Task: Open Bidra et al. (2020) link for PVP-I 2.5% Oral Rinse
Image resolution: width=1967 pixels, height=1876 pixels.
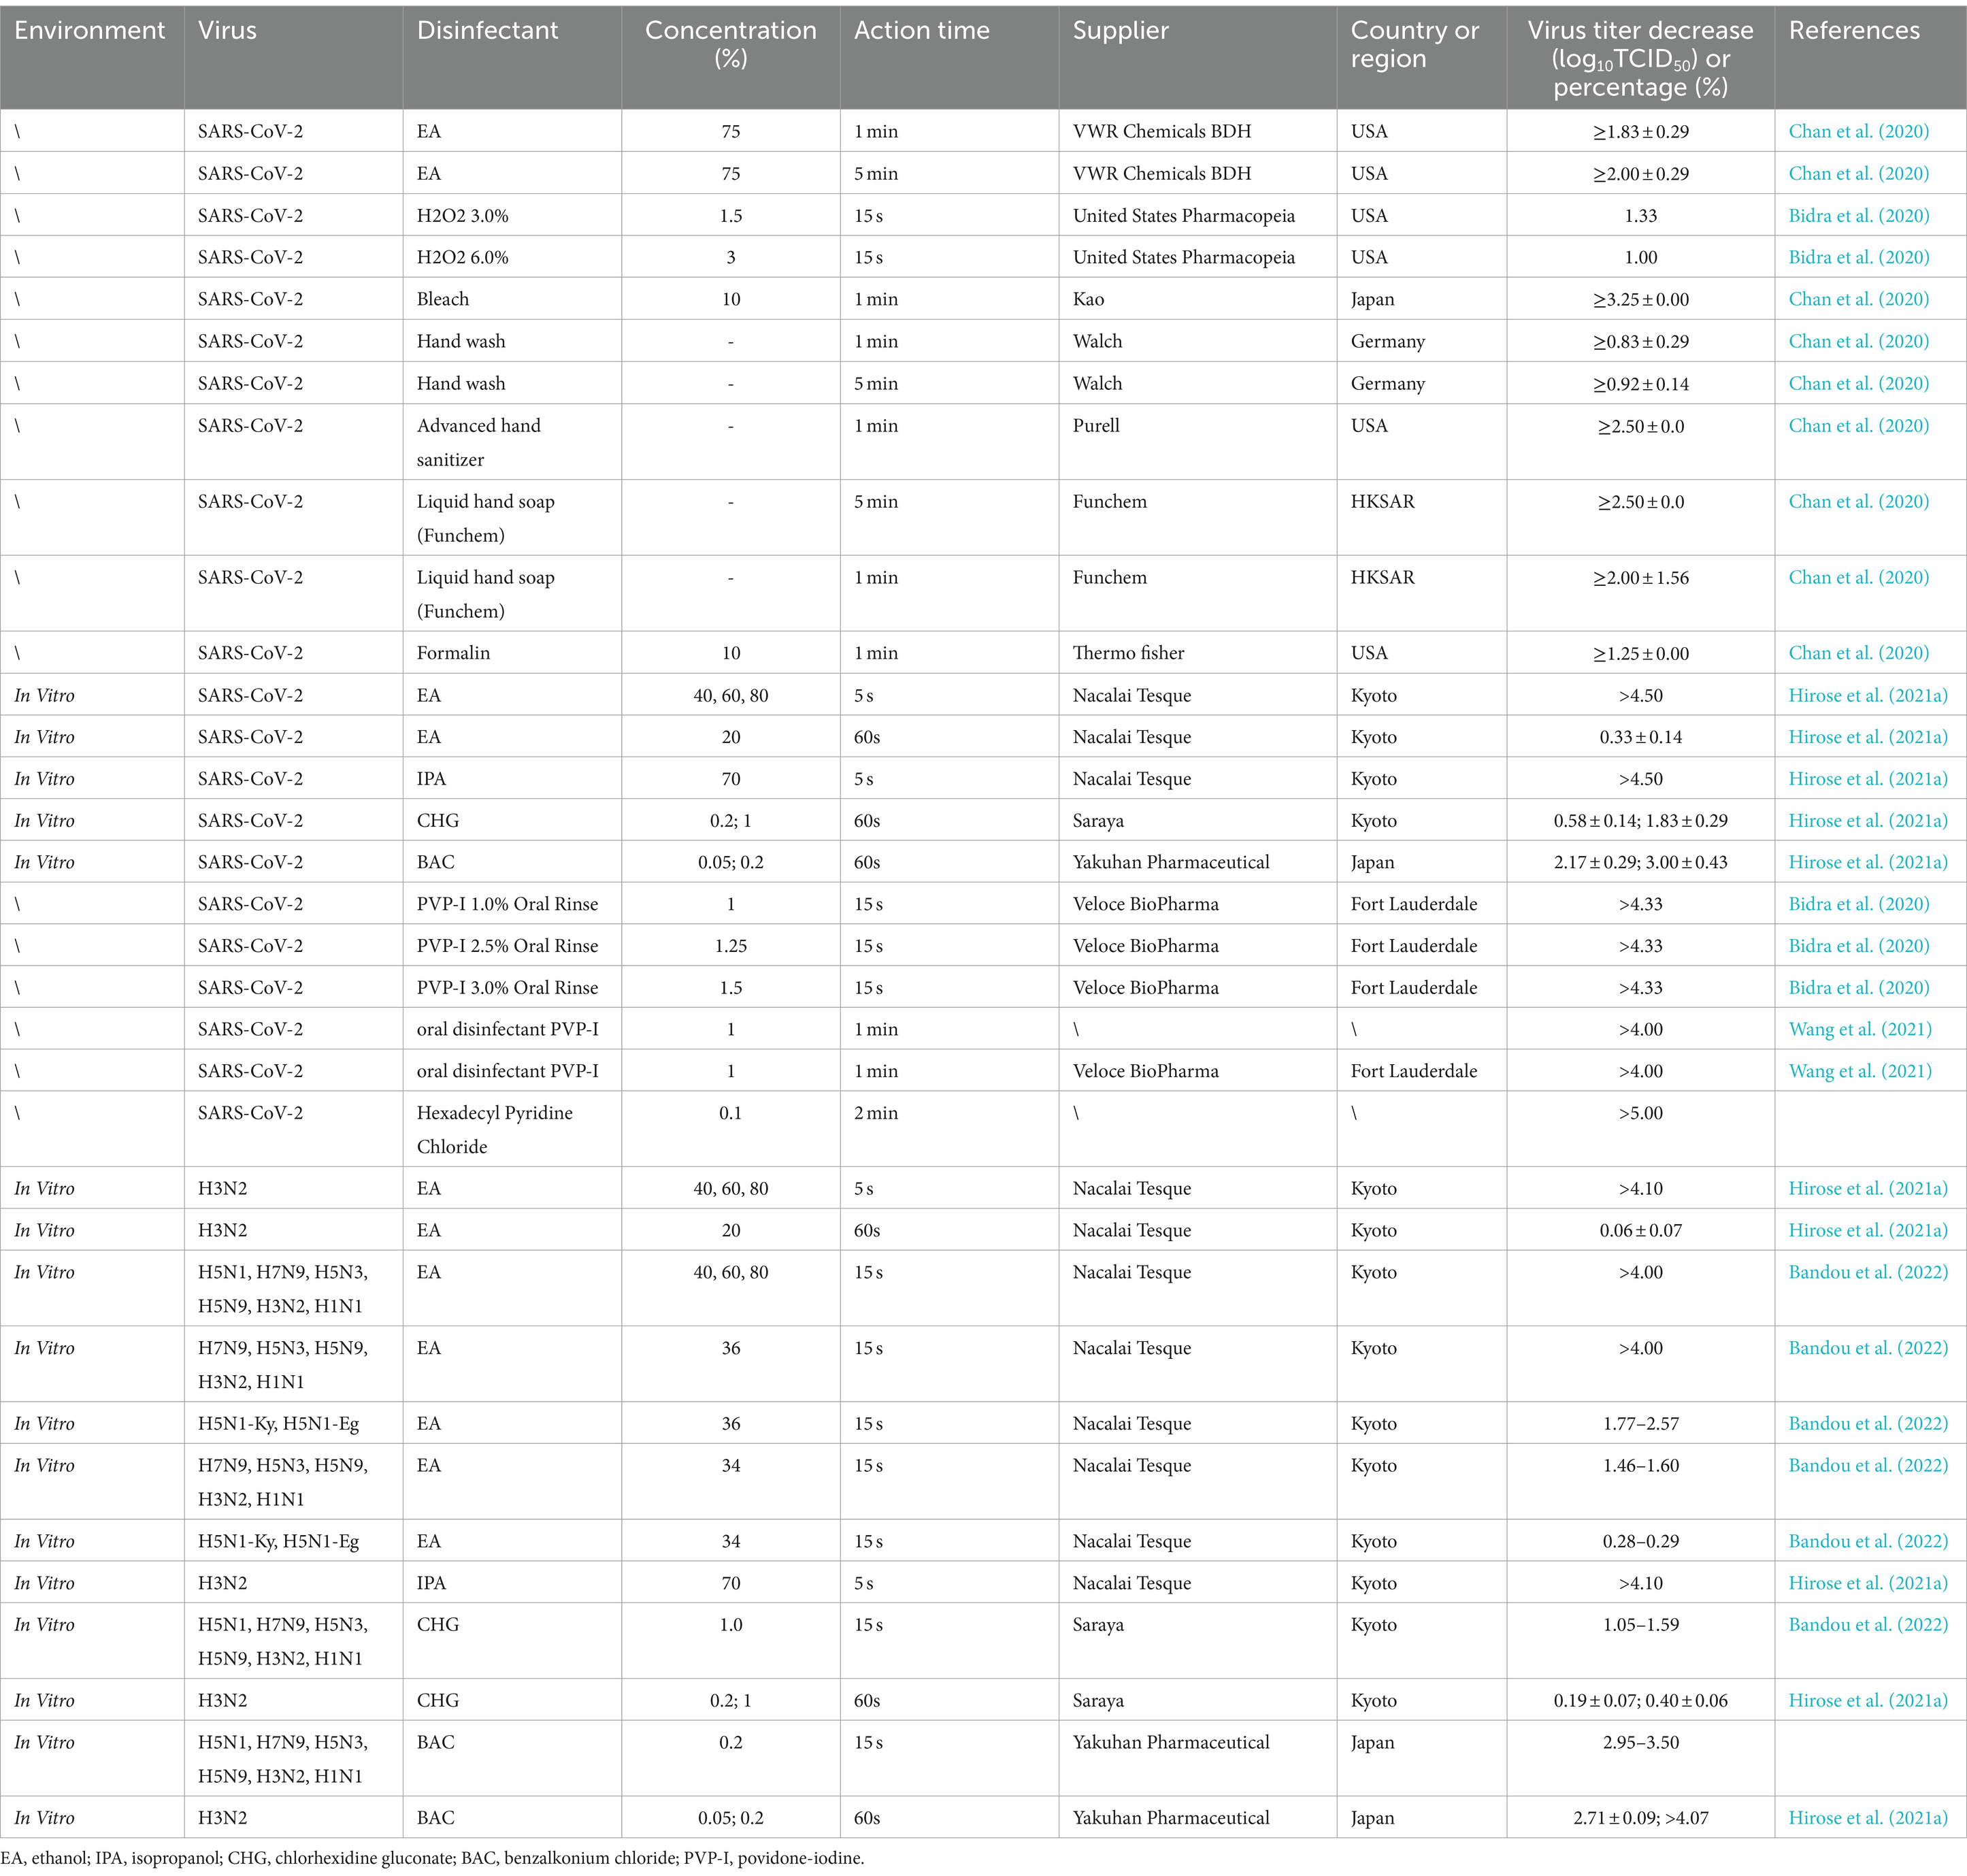Action: tap(1858, 946)
